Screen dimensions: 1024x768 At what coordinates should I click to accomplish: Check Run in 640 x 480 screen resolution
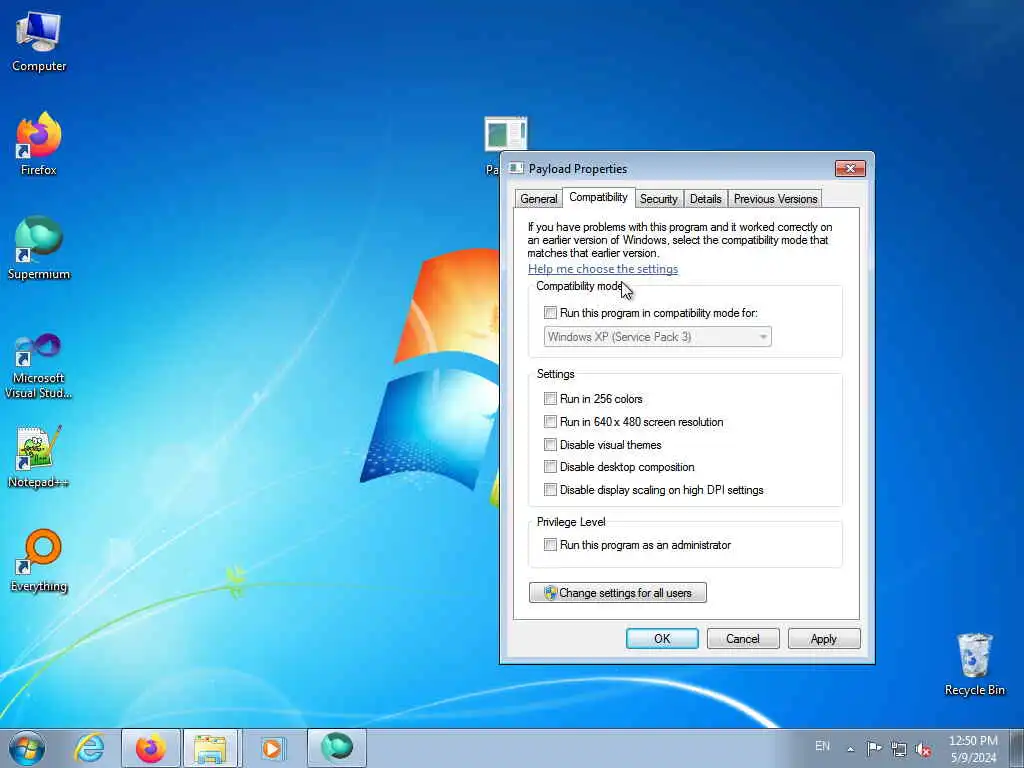[551, 421]
